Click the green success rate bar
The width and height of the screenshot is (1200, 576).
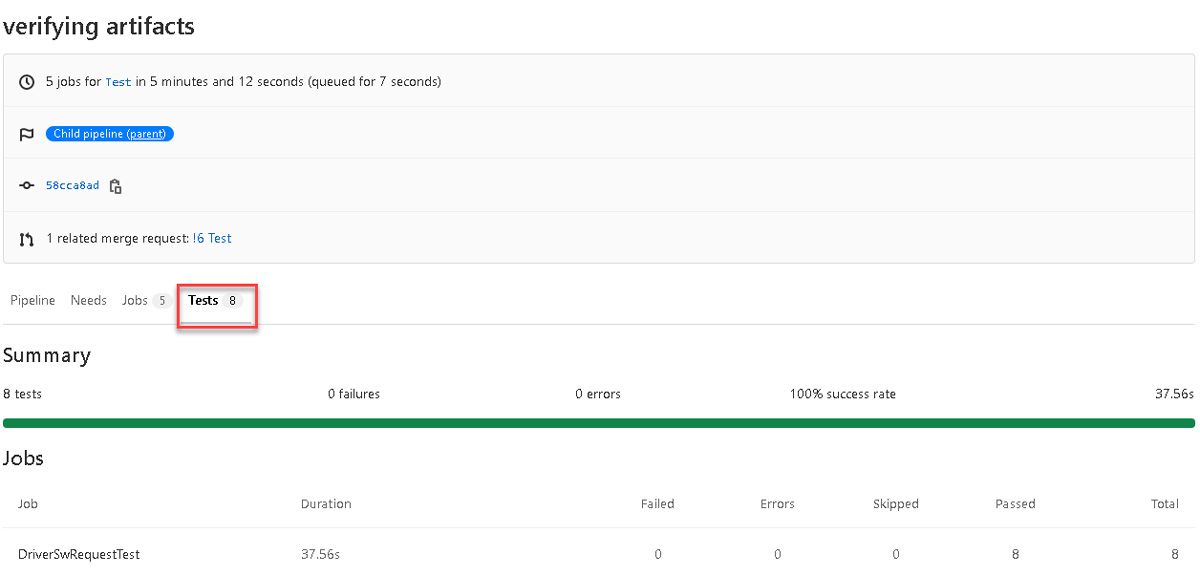click(x=598, y=423)
